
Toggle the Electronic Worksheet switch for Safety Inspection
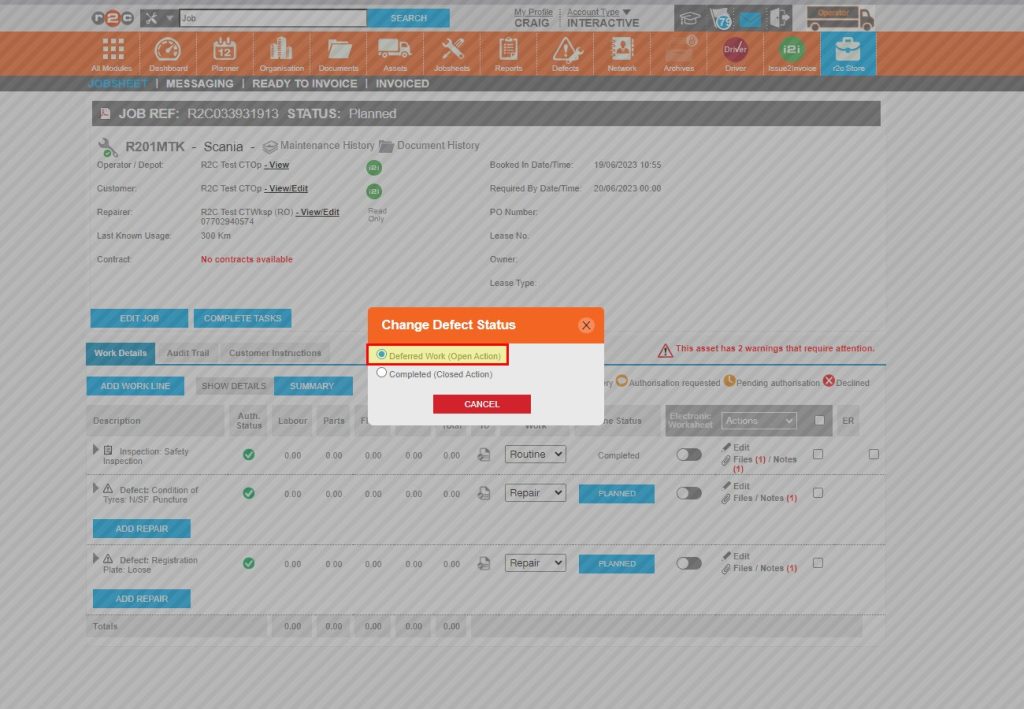click(687, 454)
